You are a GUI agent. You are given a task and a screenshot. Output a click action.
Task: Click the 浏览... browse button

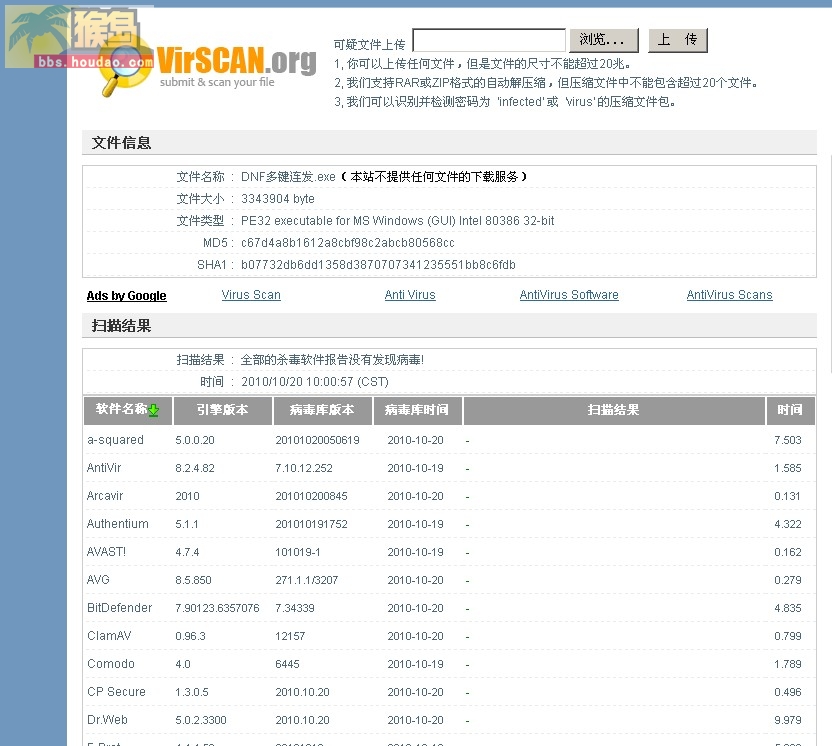point(604,40)
